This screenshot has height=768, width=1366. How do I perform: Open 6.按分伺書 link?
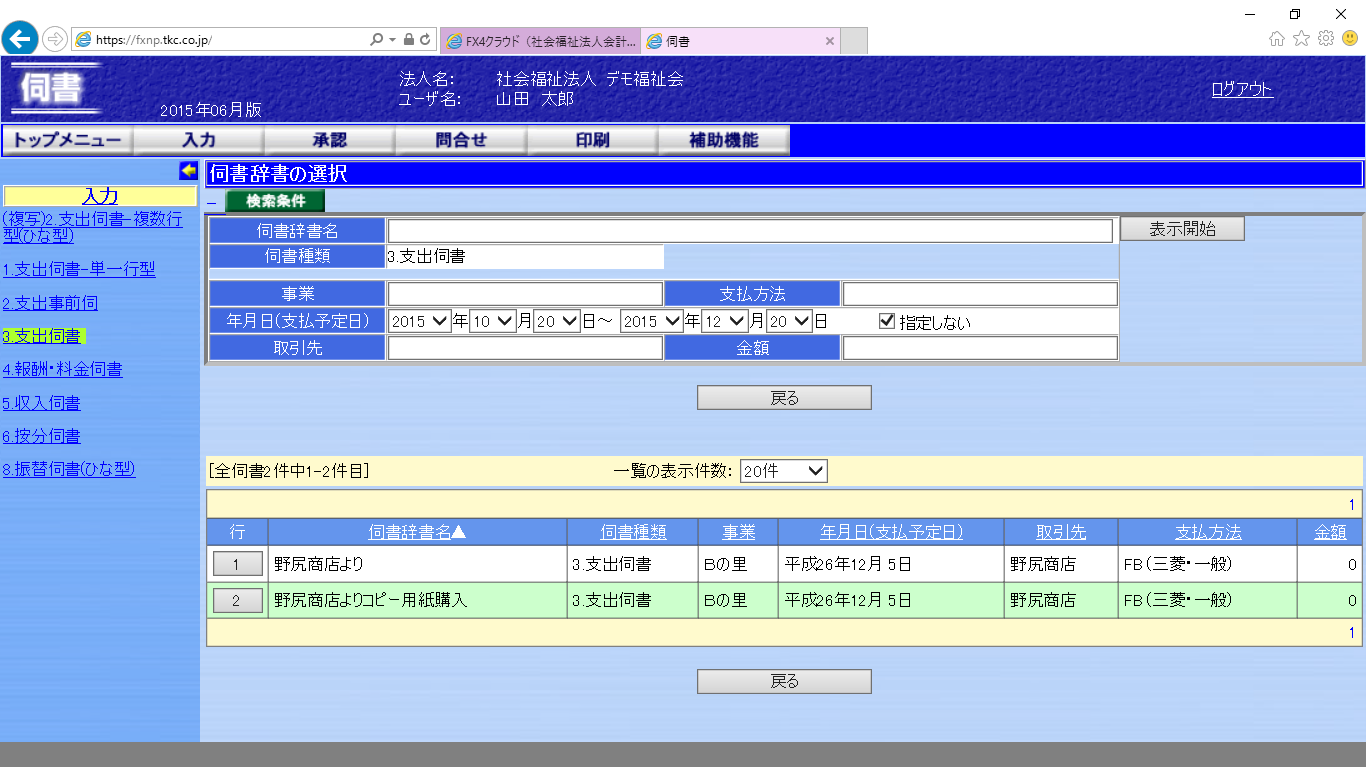(41, 436)
